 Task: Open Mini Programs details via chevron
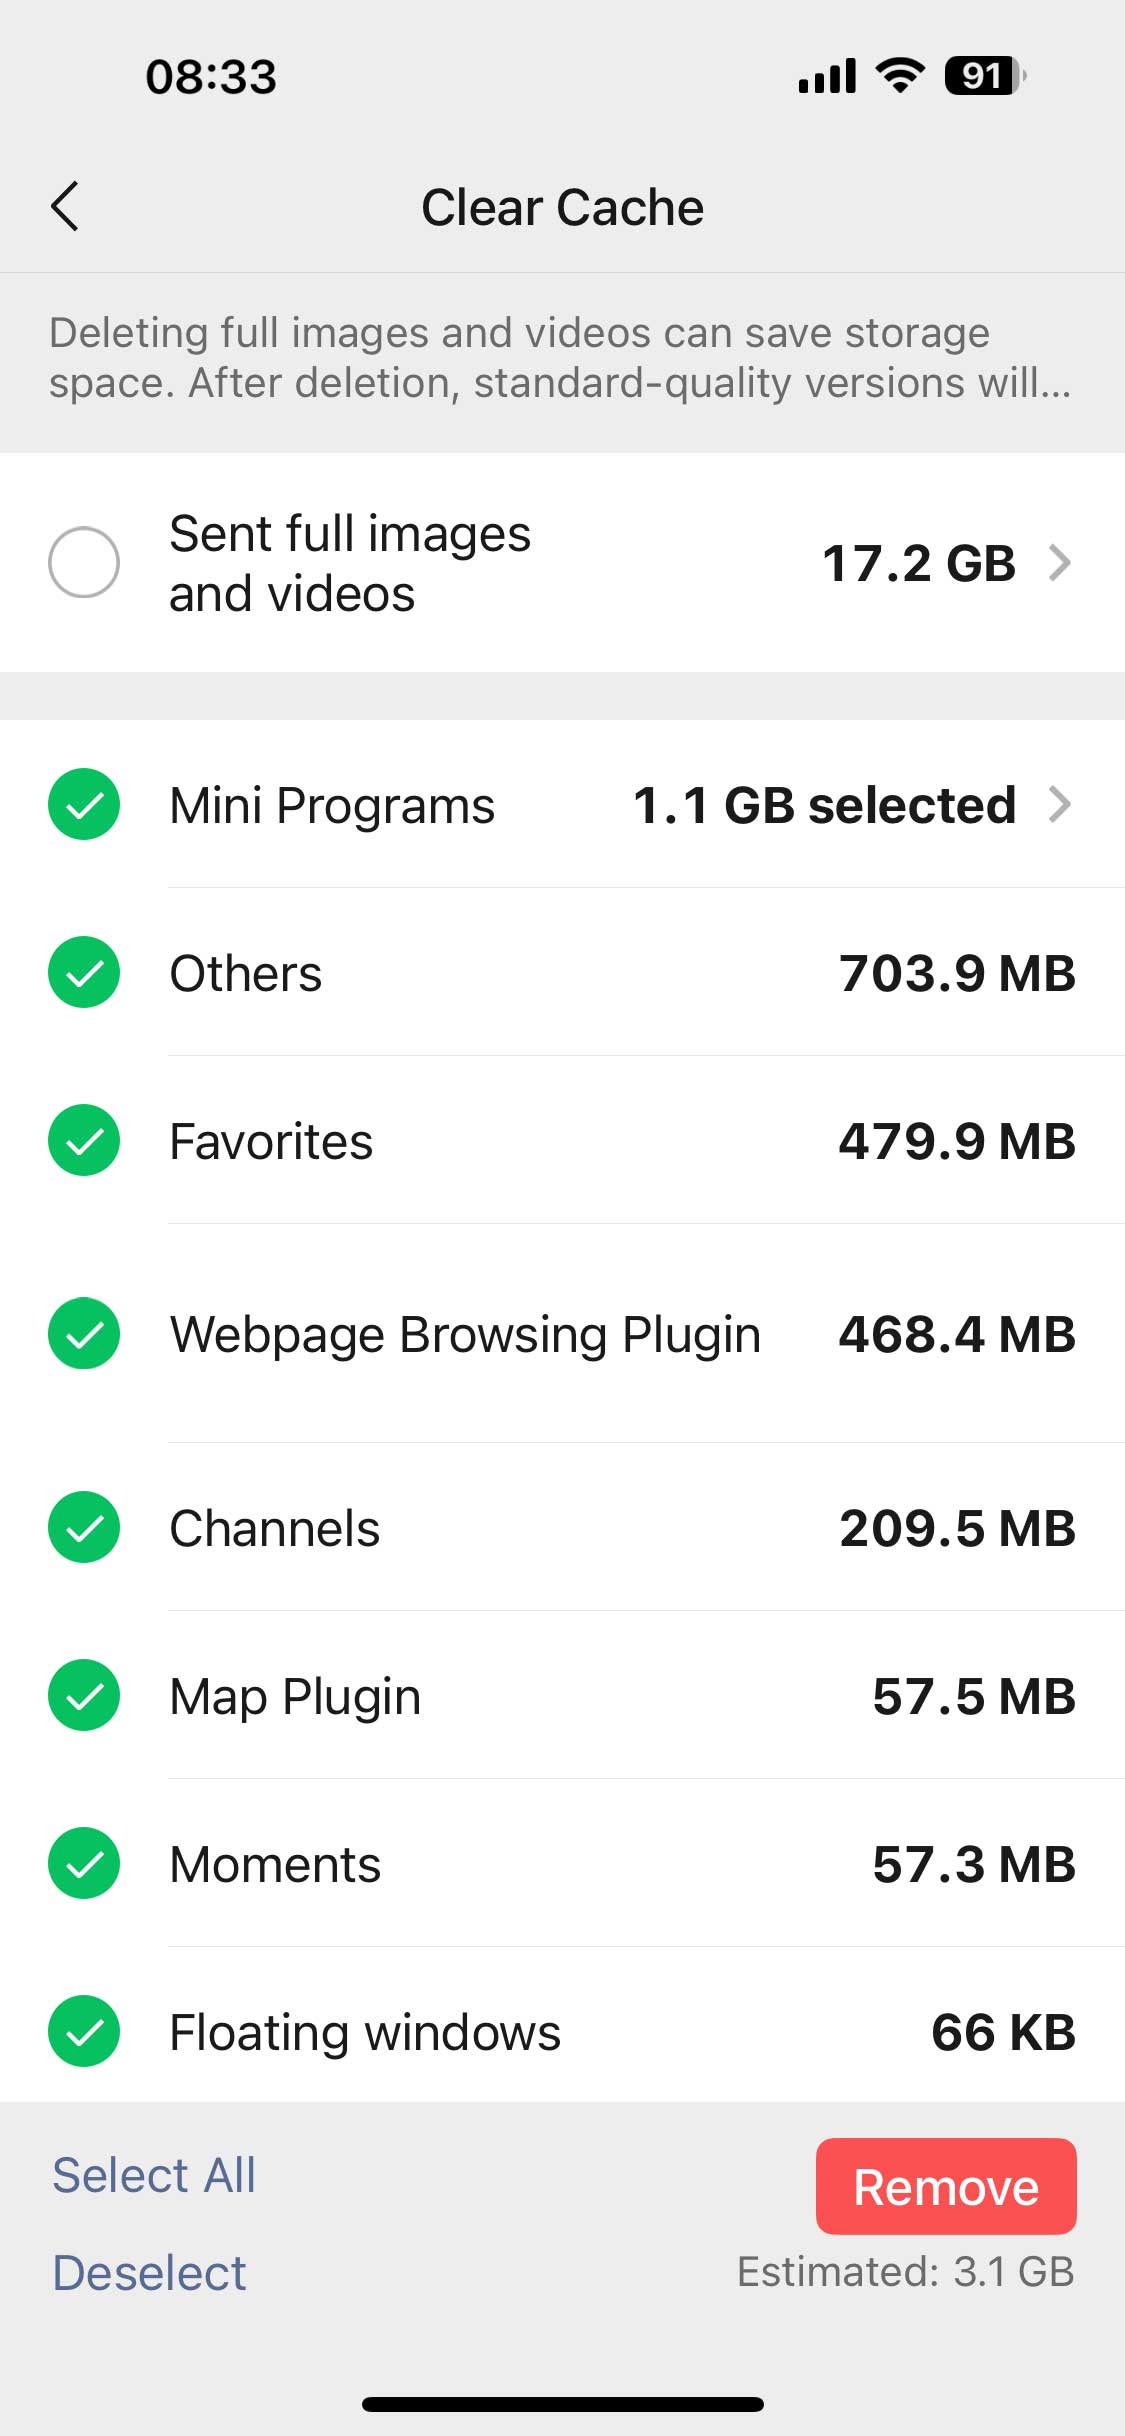pyautogui.click(x=1060, y=804)
